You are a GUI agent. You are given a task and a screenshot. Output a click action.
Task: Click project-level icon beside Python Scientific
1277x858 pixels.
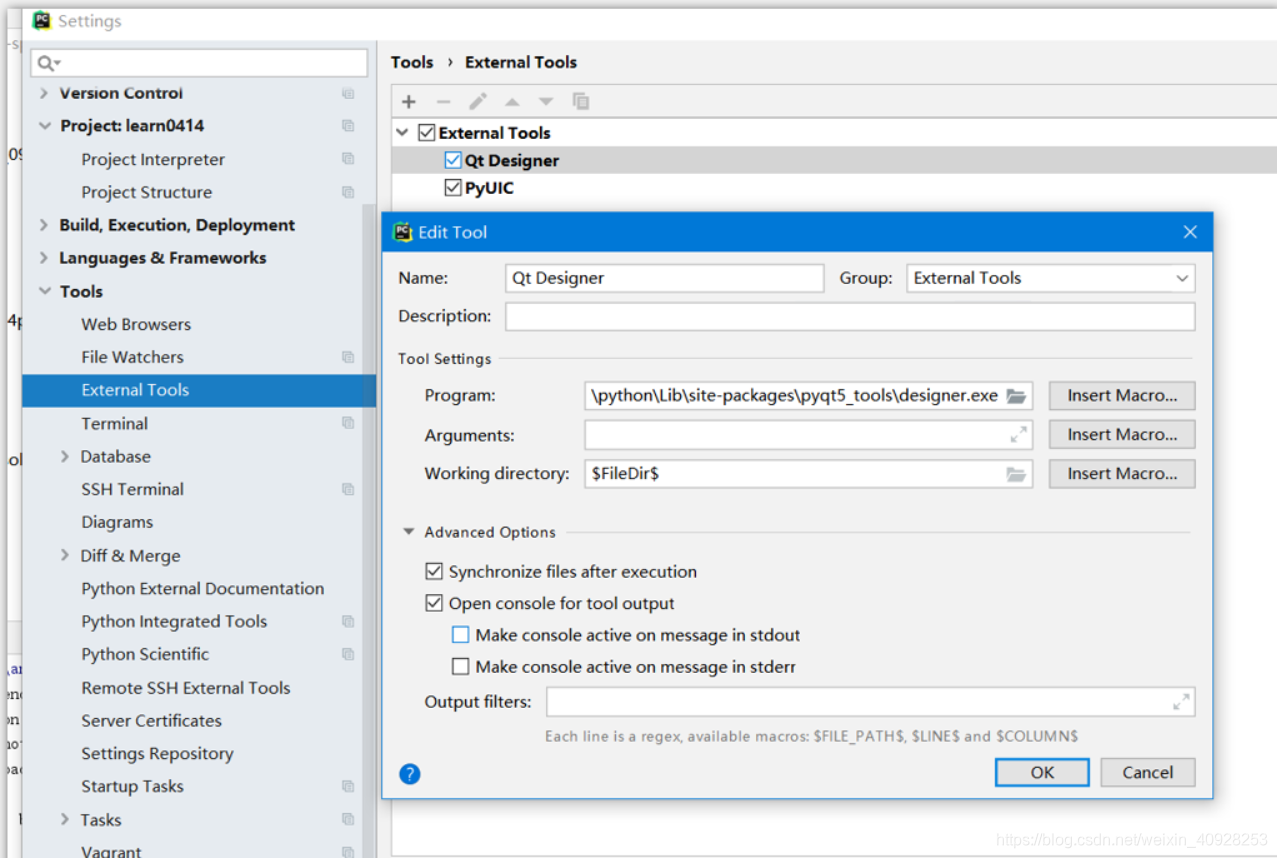click(348, 654)
